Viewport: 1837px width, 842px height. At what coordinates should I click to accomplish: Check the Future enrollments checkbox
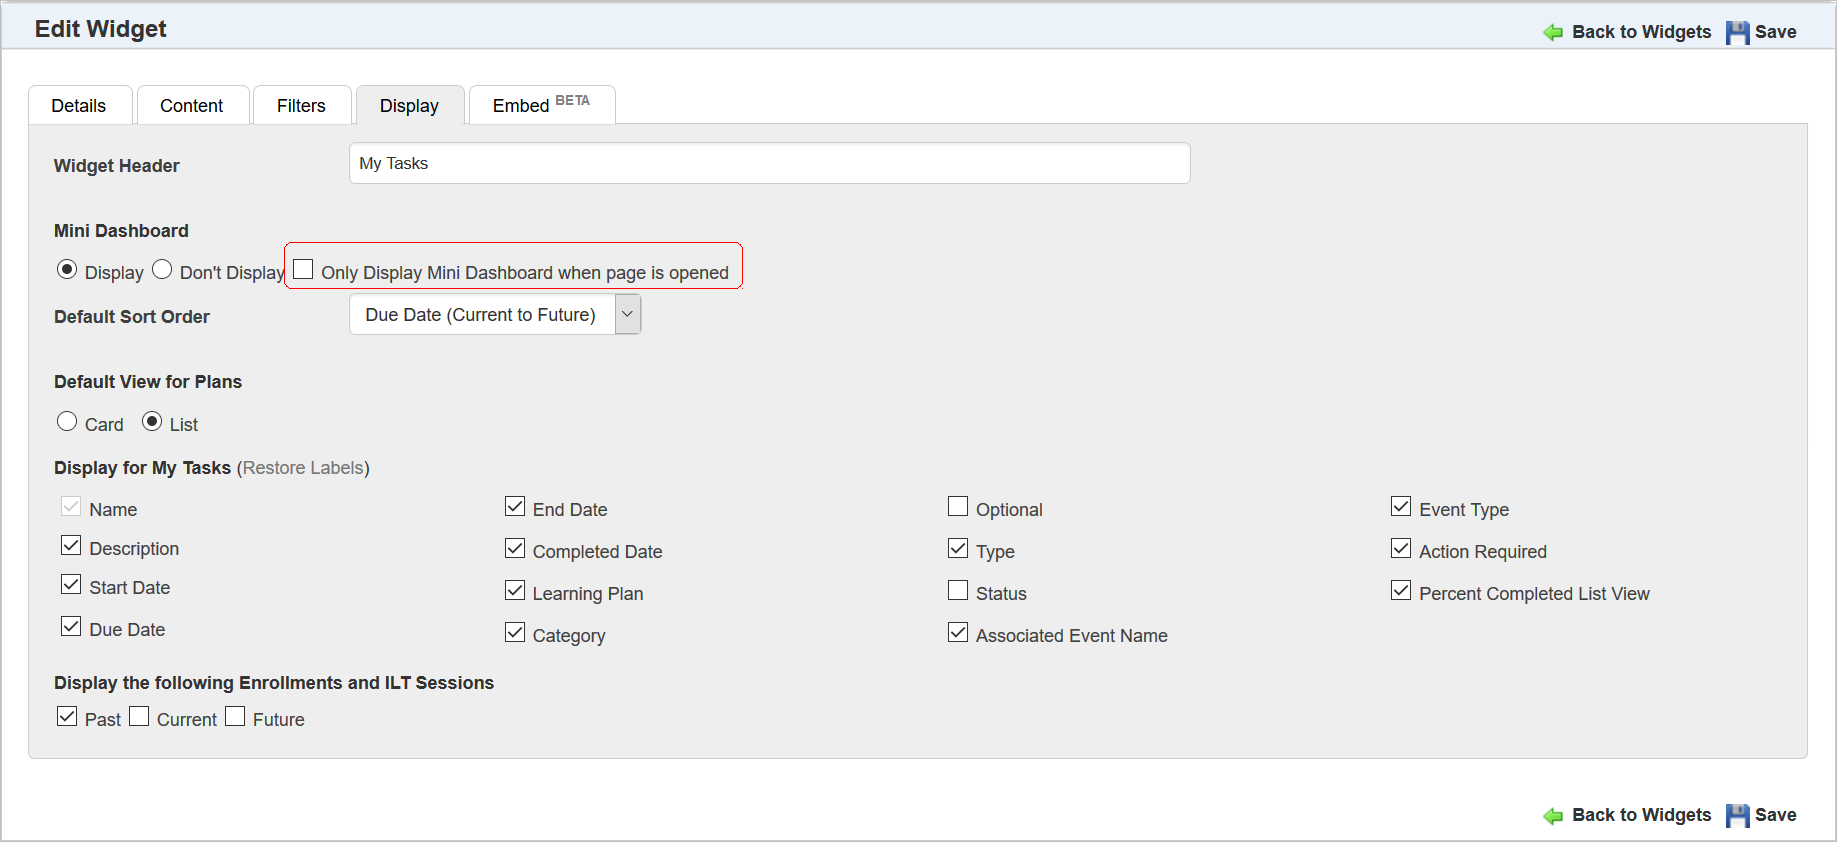coord(235,717)
